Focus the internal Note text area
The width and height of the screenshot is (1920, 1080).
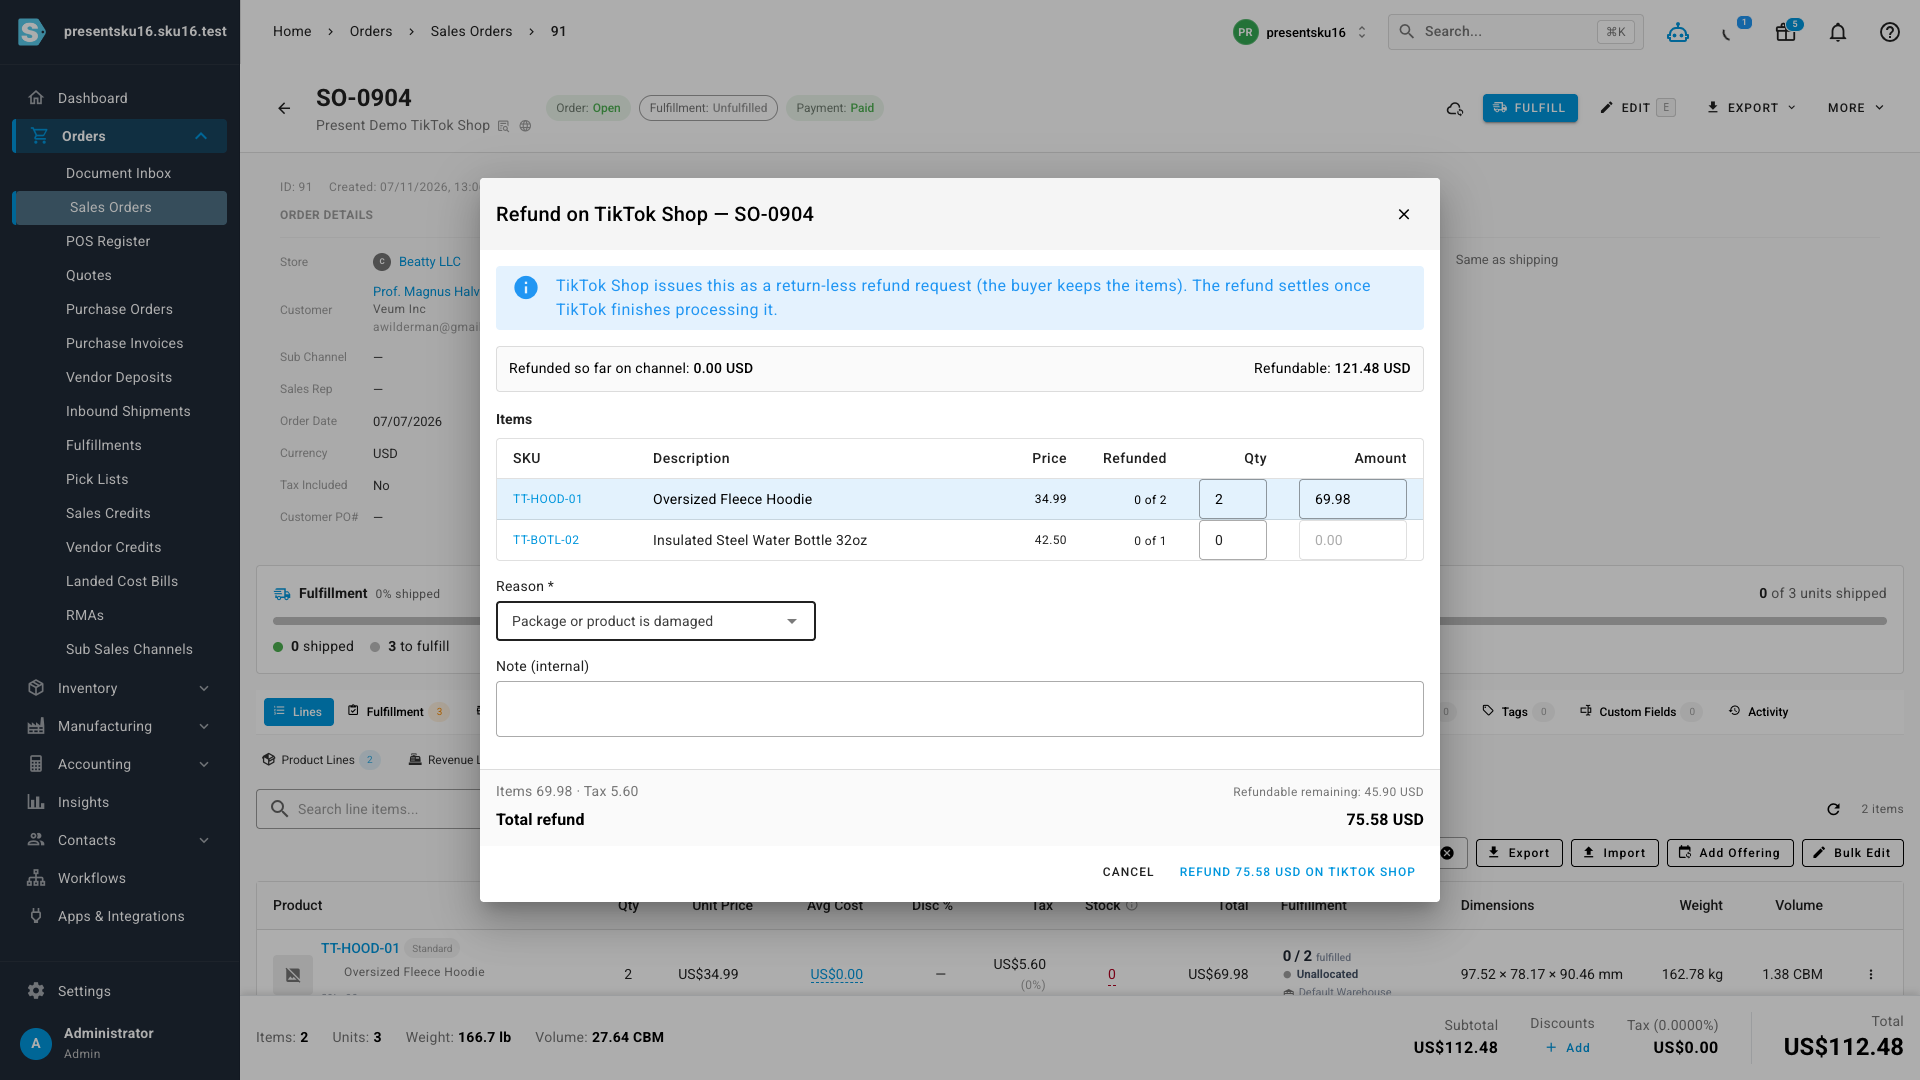(x=960, y=709)
